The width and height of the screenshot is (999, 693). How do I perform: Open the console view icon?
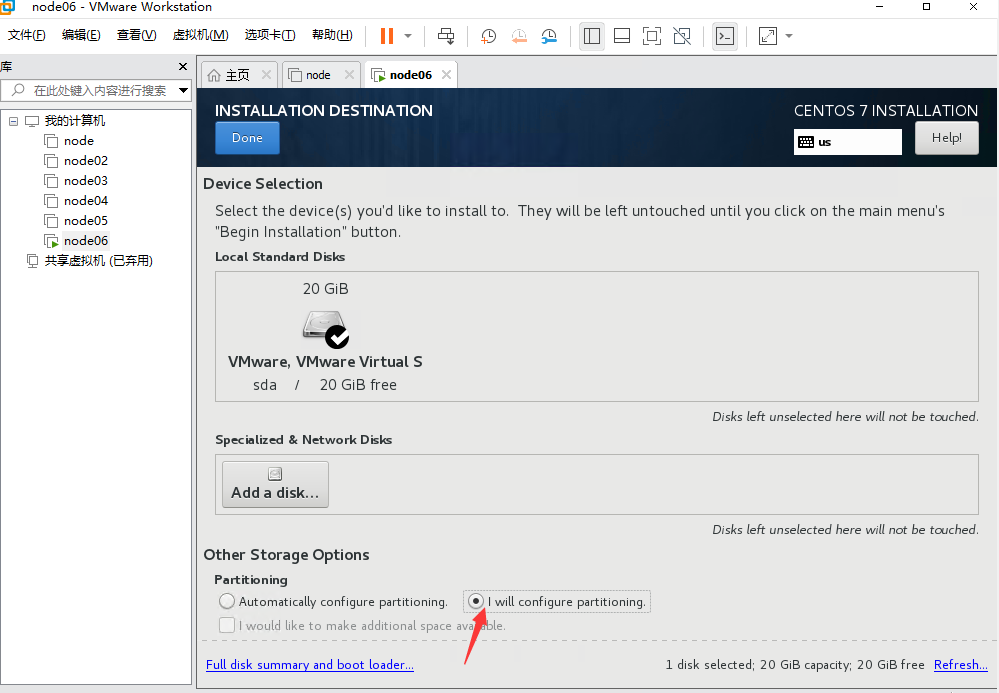point(725,36)
